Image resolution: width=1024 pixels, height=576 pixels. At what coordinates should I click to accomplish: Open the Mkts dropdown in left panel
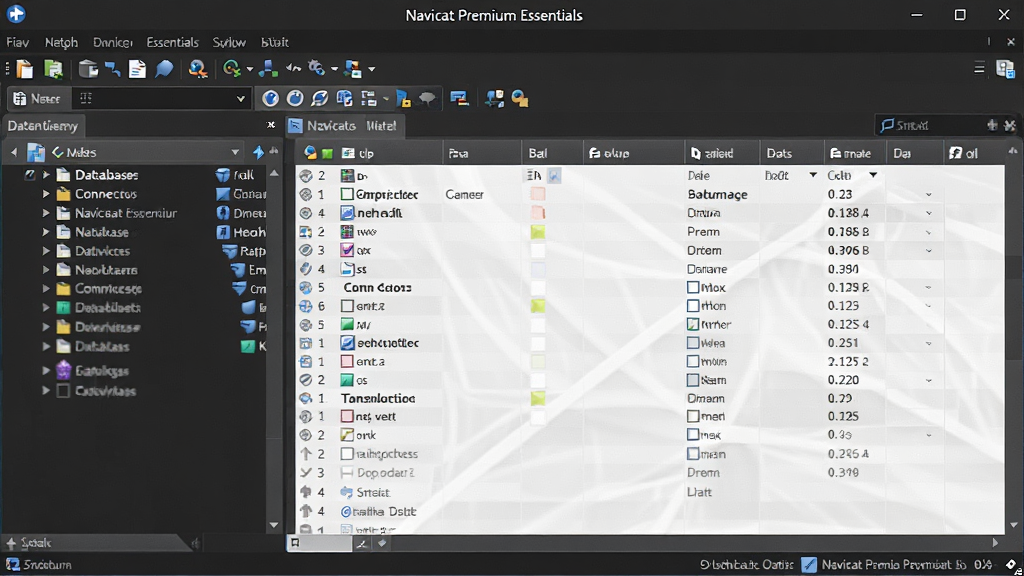click(x=235, y=152)
